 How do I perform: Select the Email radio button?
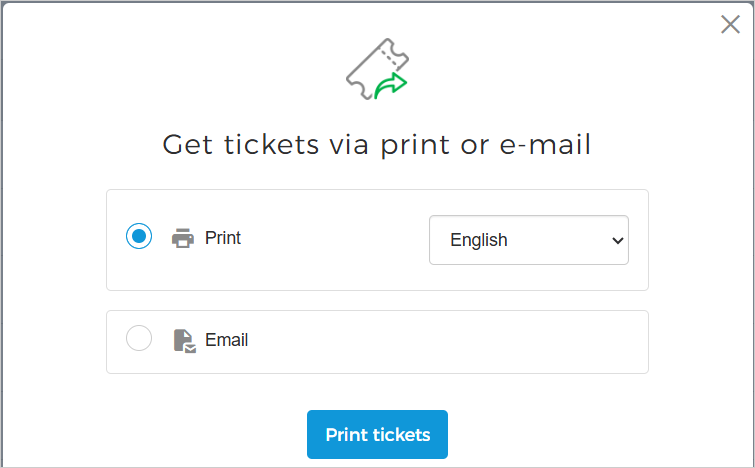coord(139,339)
